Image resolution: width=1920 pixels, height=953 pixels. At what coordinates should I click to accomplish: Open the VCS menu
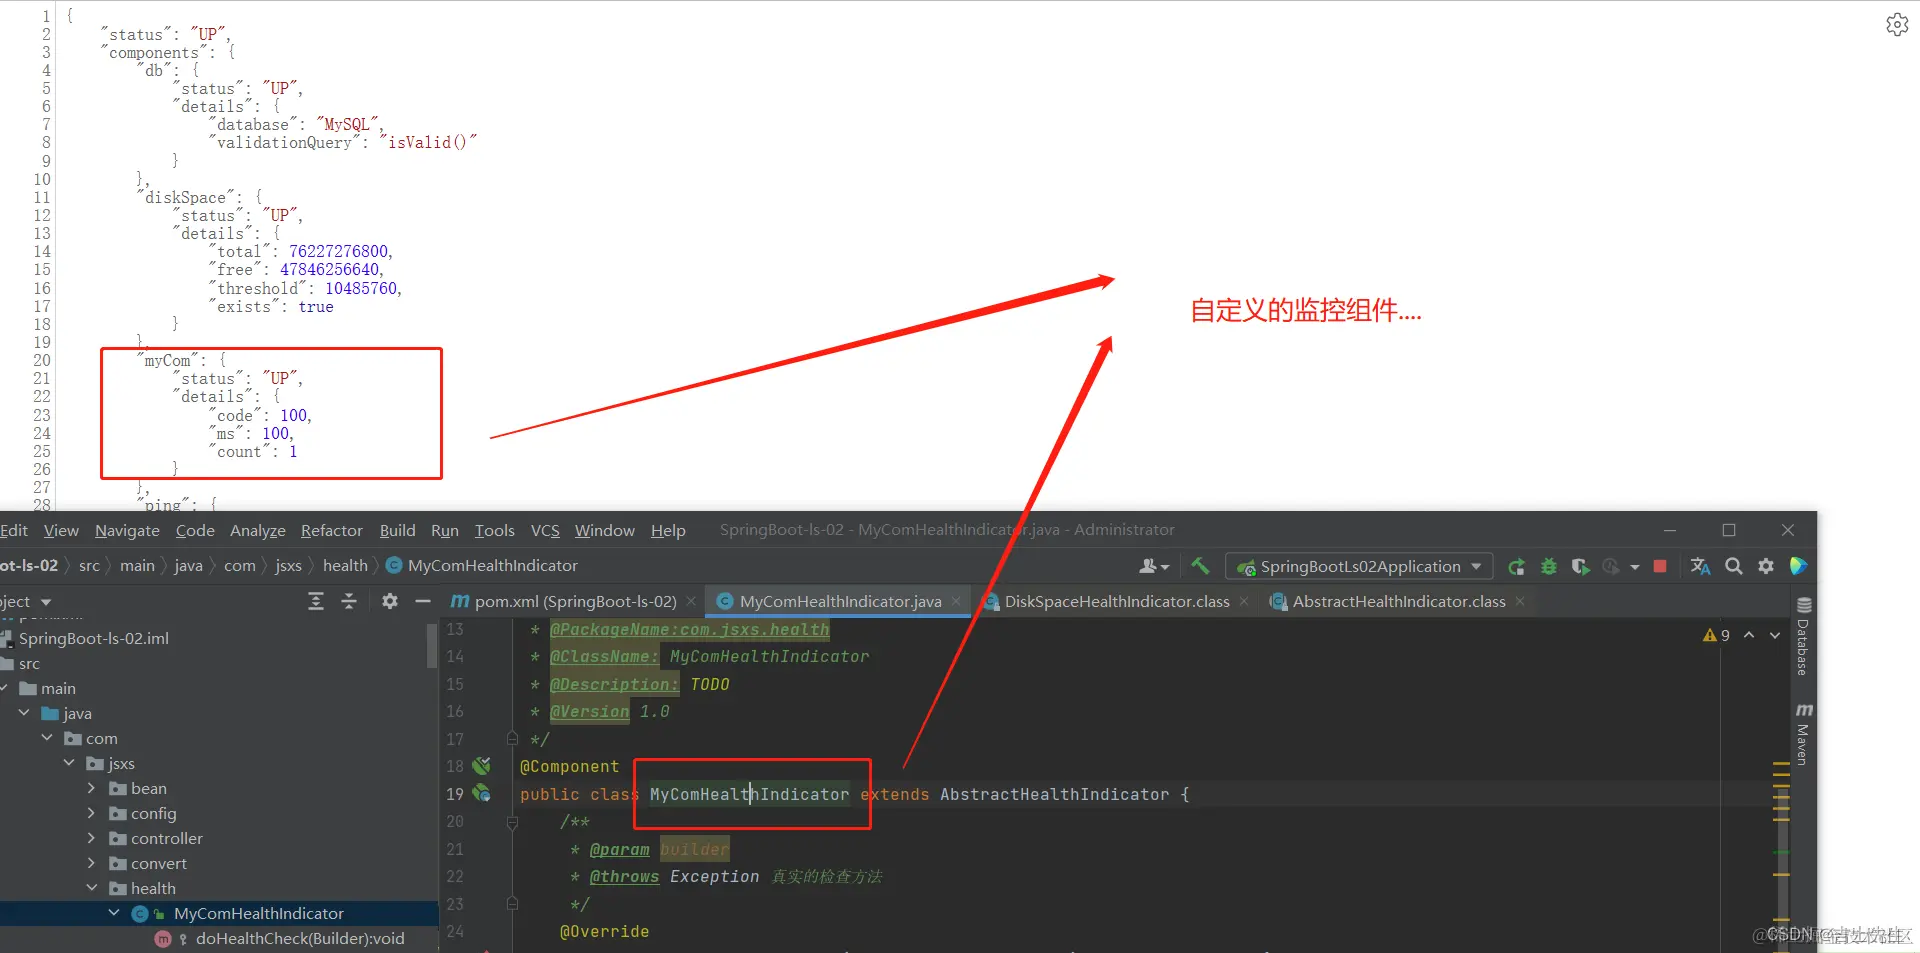coord(545,530)
